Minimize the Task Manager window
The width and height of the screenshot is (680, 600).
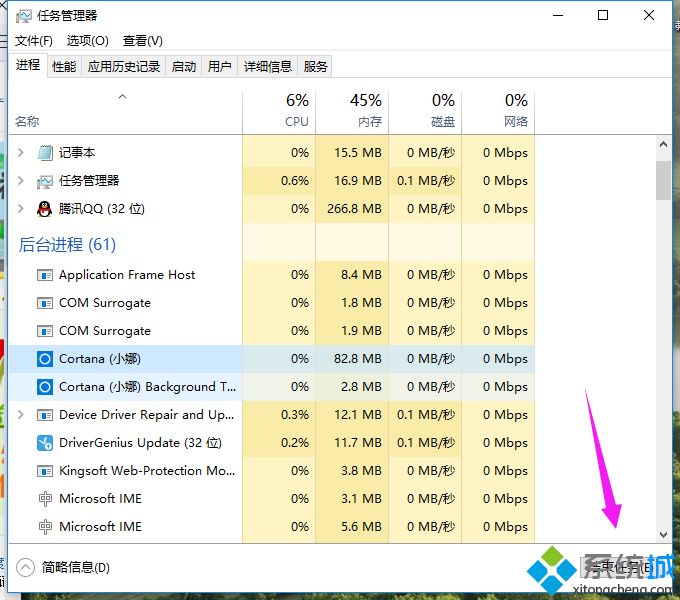[558, 16]
